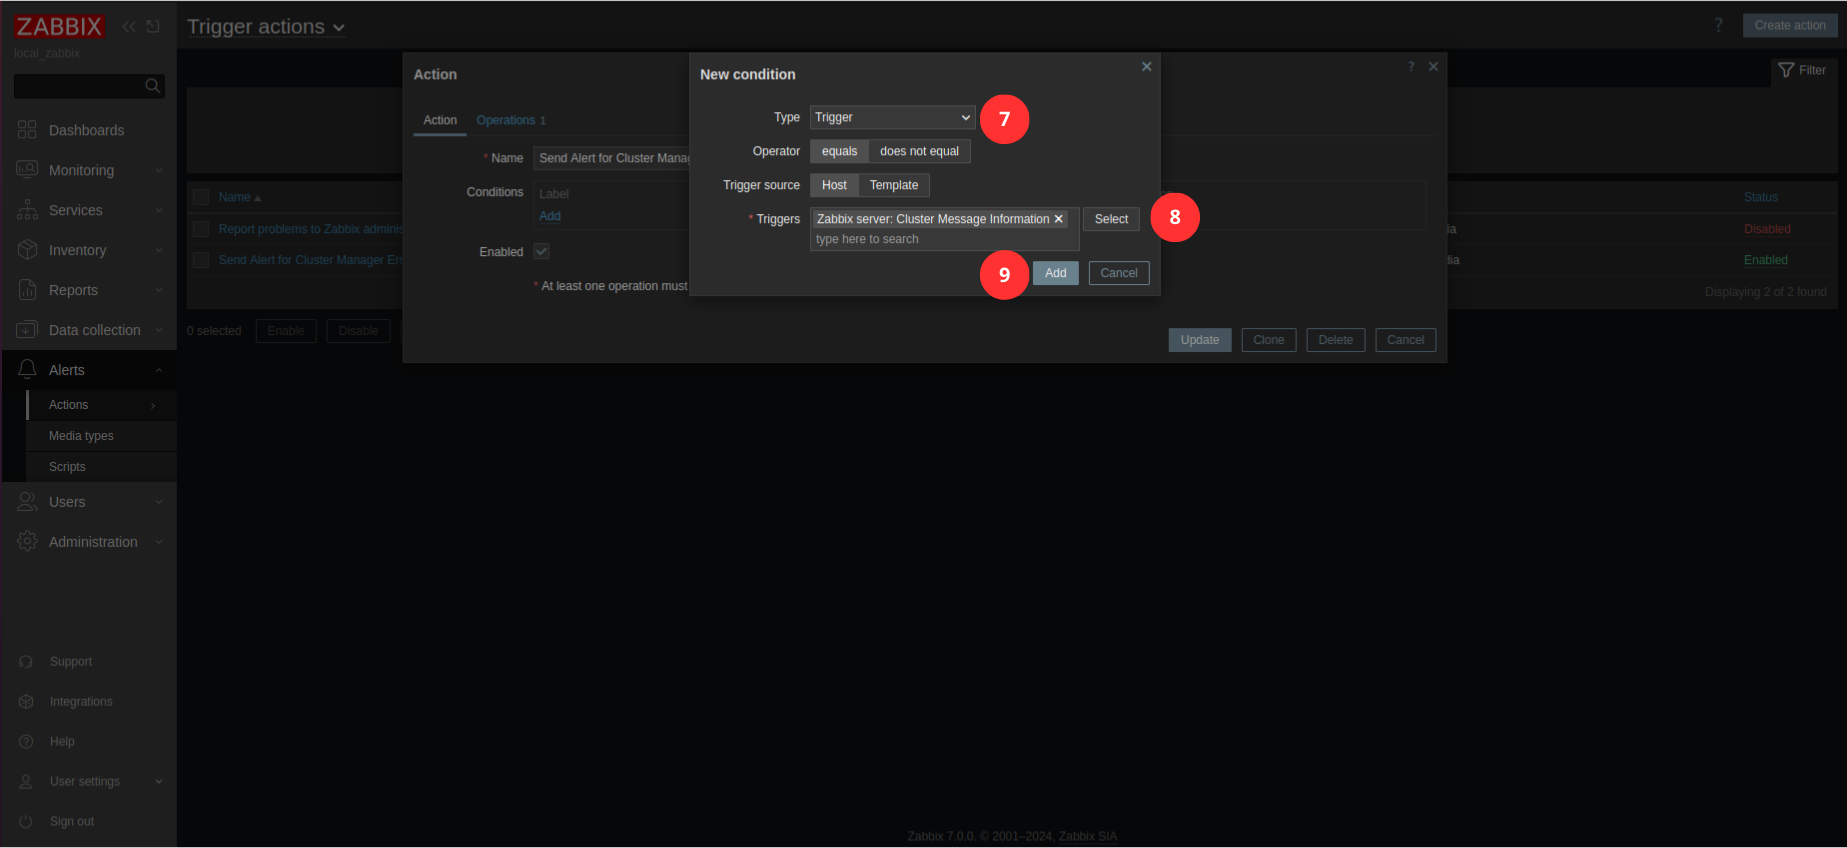
Task: Switch to the Action tab
Action: [x=440, y=120]
